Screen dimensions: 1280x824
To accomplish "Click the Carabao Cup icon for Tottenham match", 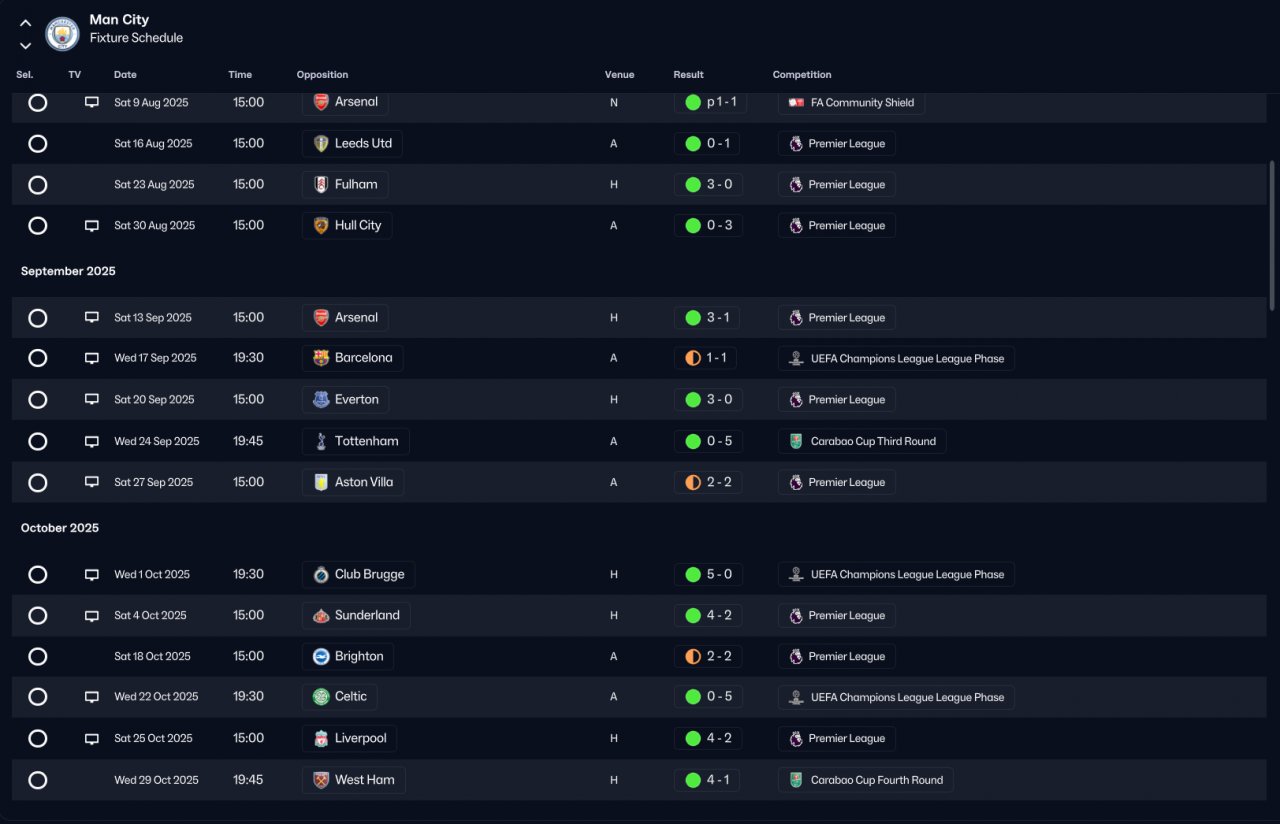I will [x=795, y=441].
